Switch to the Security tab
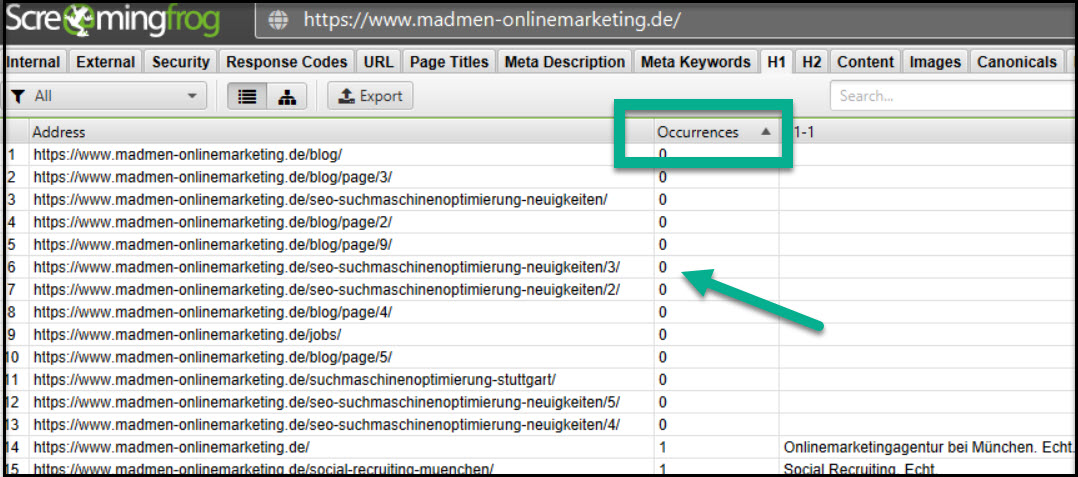 tap(180, 62)
